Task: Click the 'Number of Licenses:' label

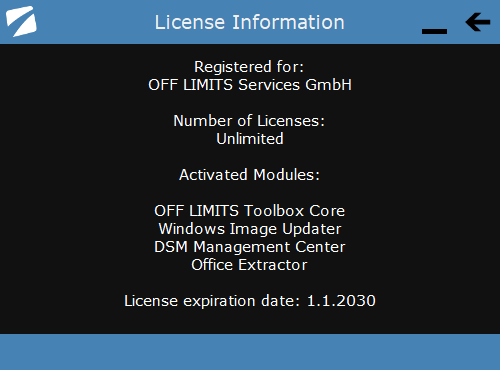Action: tap(249, 121)
